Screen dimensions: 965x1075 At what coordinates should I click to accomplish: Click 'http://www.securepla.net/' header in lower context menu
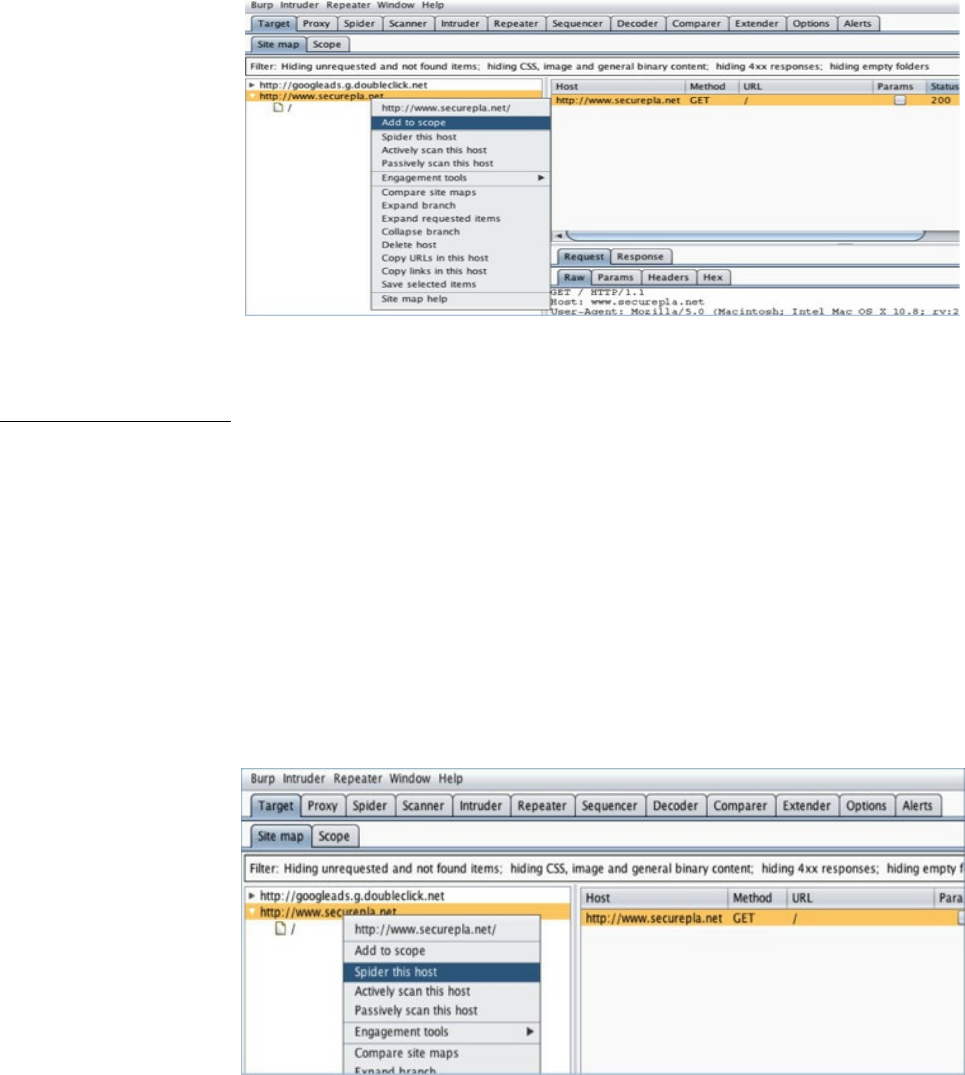[425, 930]
